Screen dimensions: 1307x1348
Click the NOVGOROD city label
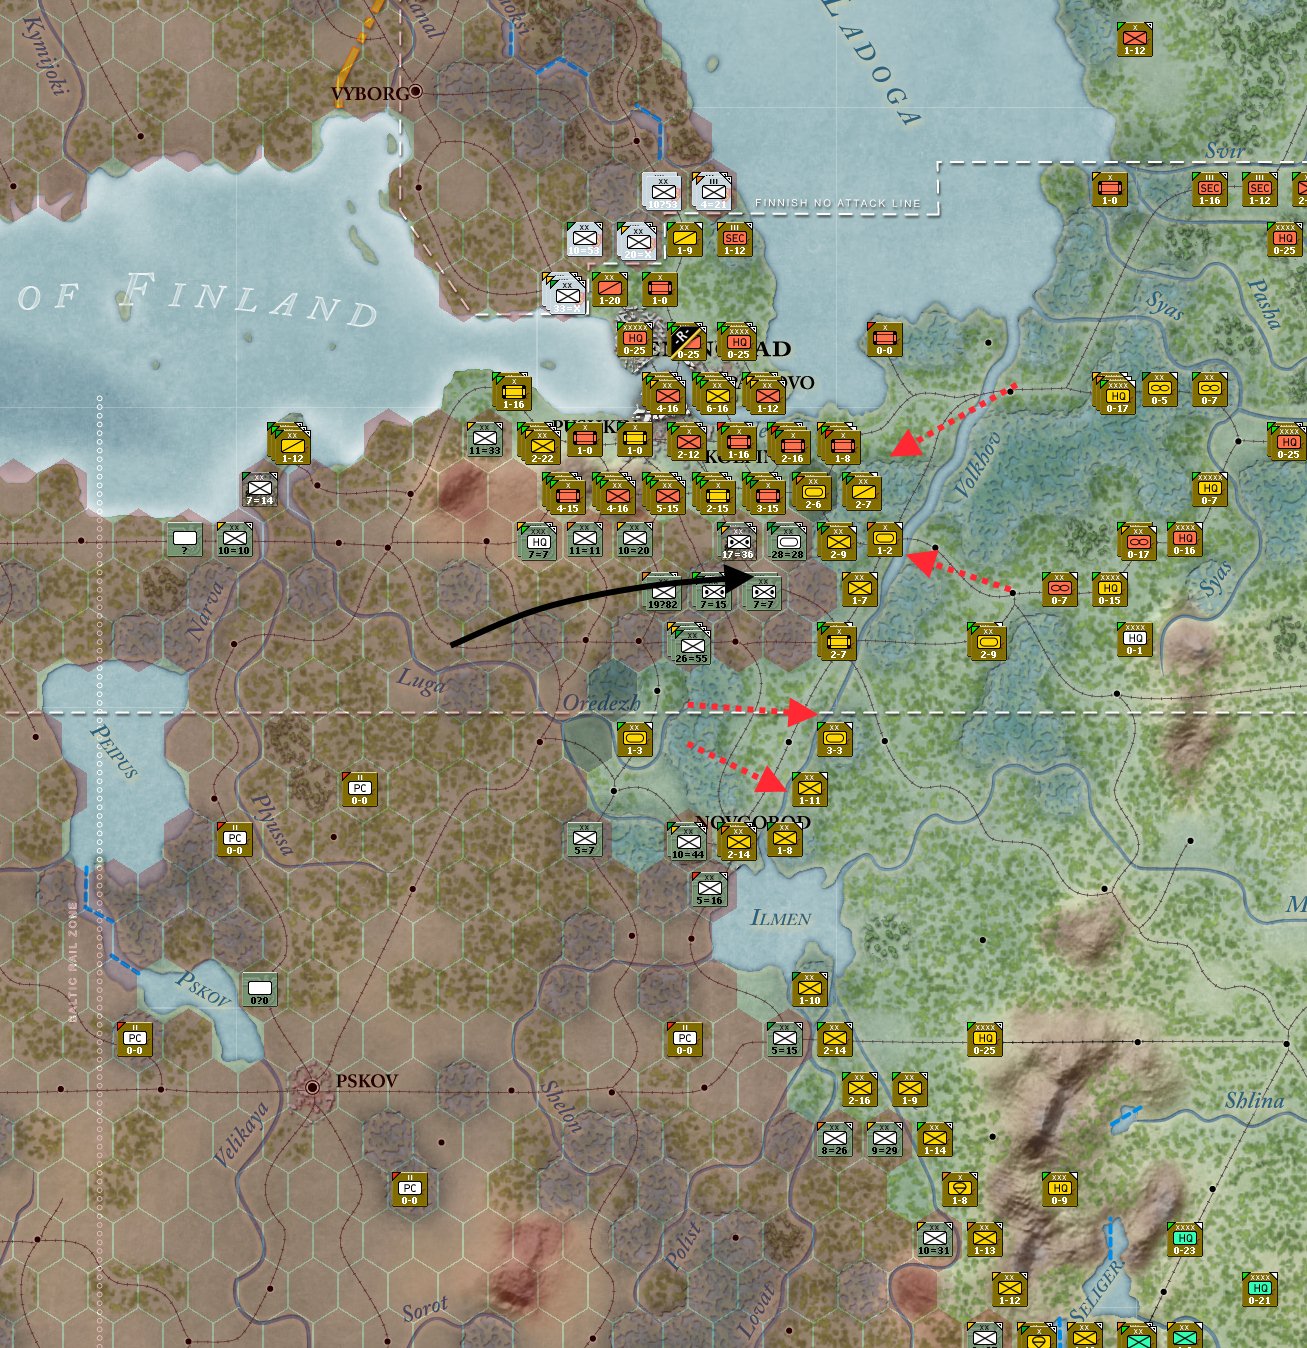pyautogui.click(x=753, y=822)
